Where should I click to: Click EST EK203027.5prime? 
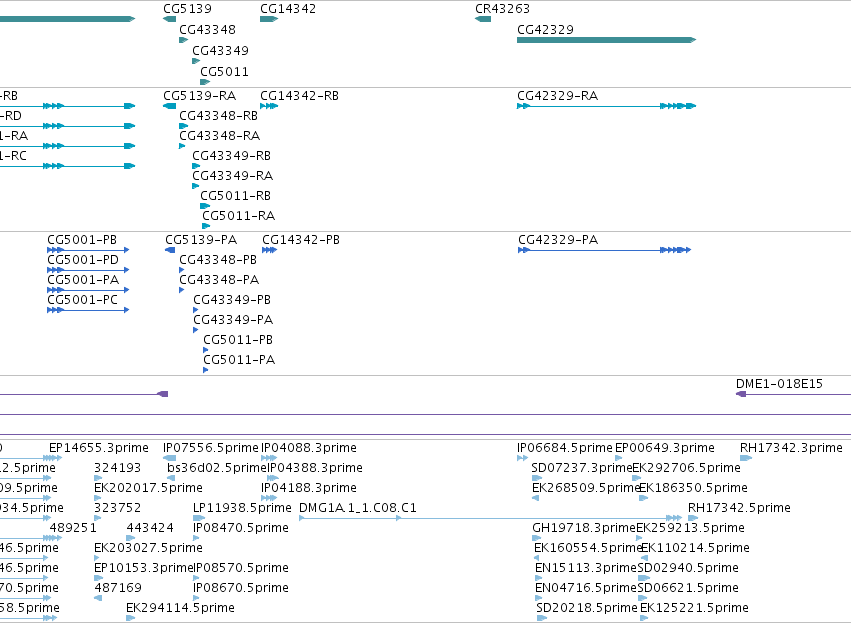pos(148,548)
